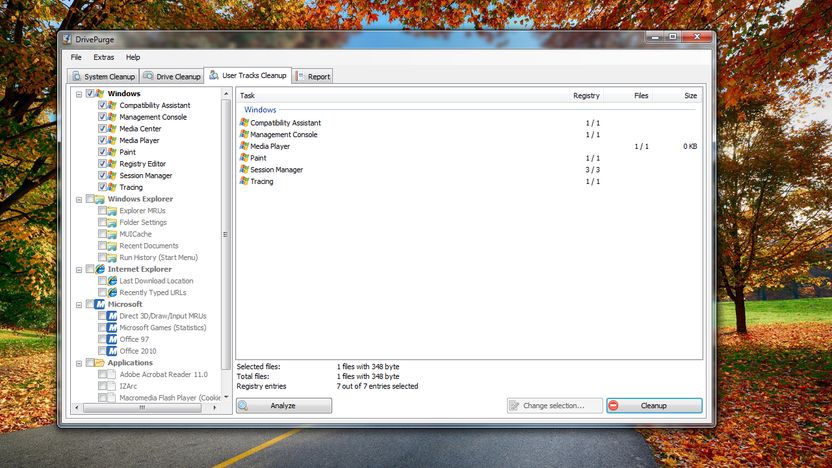
Task: Click the Windows Explorer folder icon in tree header
Action: tap(100, 199)
